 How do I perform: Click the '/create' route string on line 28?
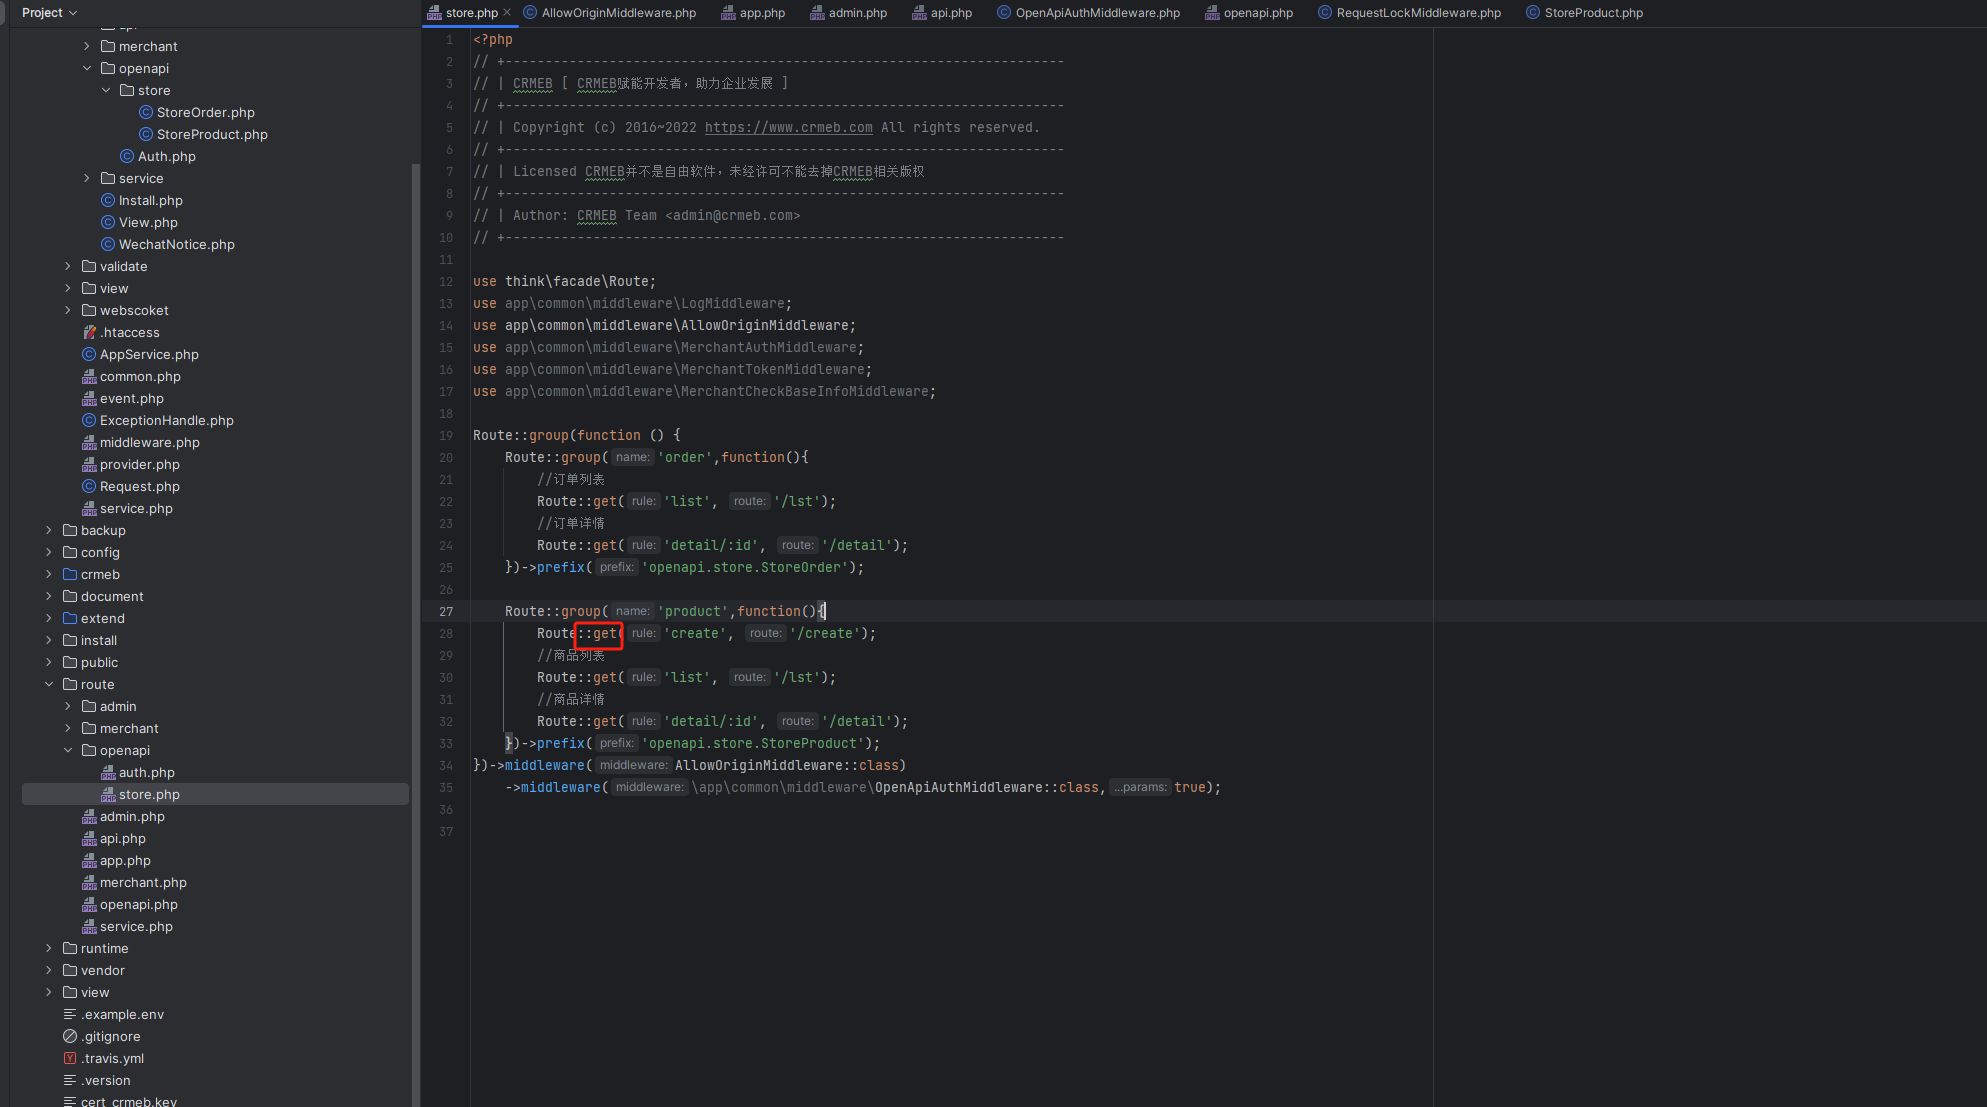[825, 634]
